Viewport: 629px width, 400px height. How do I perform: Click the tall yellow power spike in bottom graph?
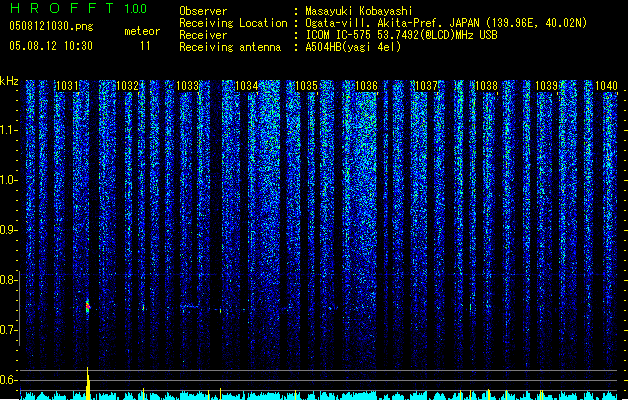[x=88, y=383]
